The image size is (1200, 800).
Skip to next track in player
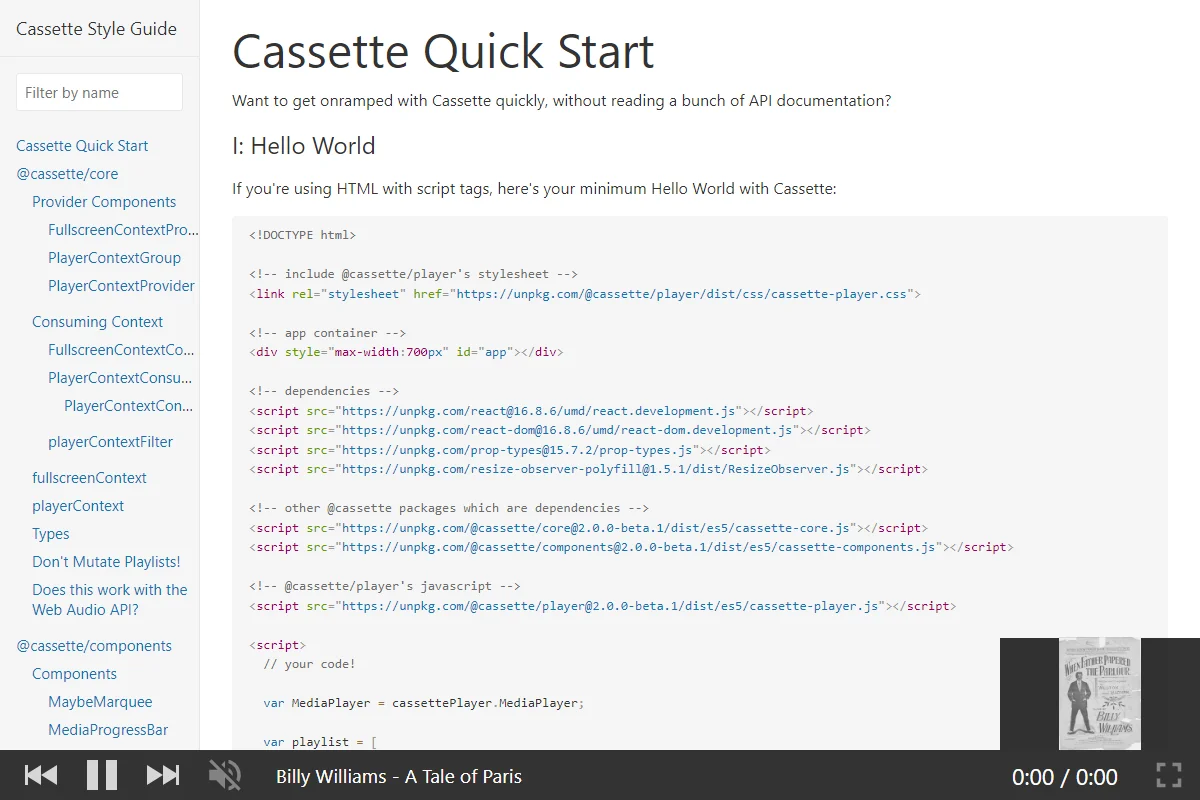pyautogui.click(x=163, y=775)
